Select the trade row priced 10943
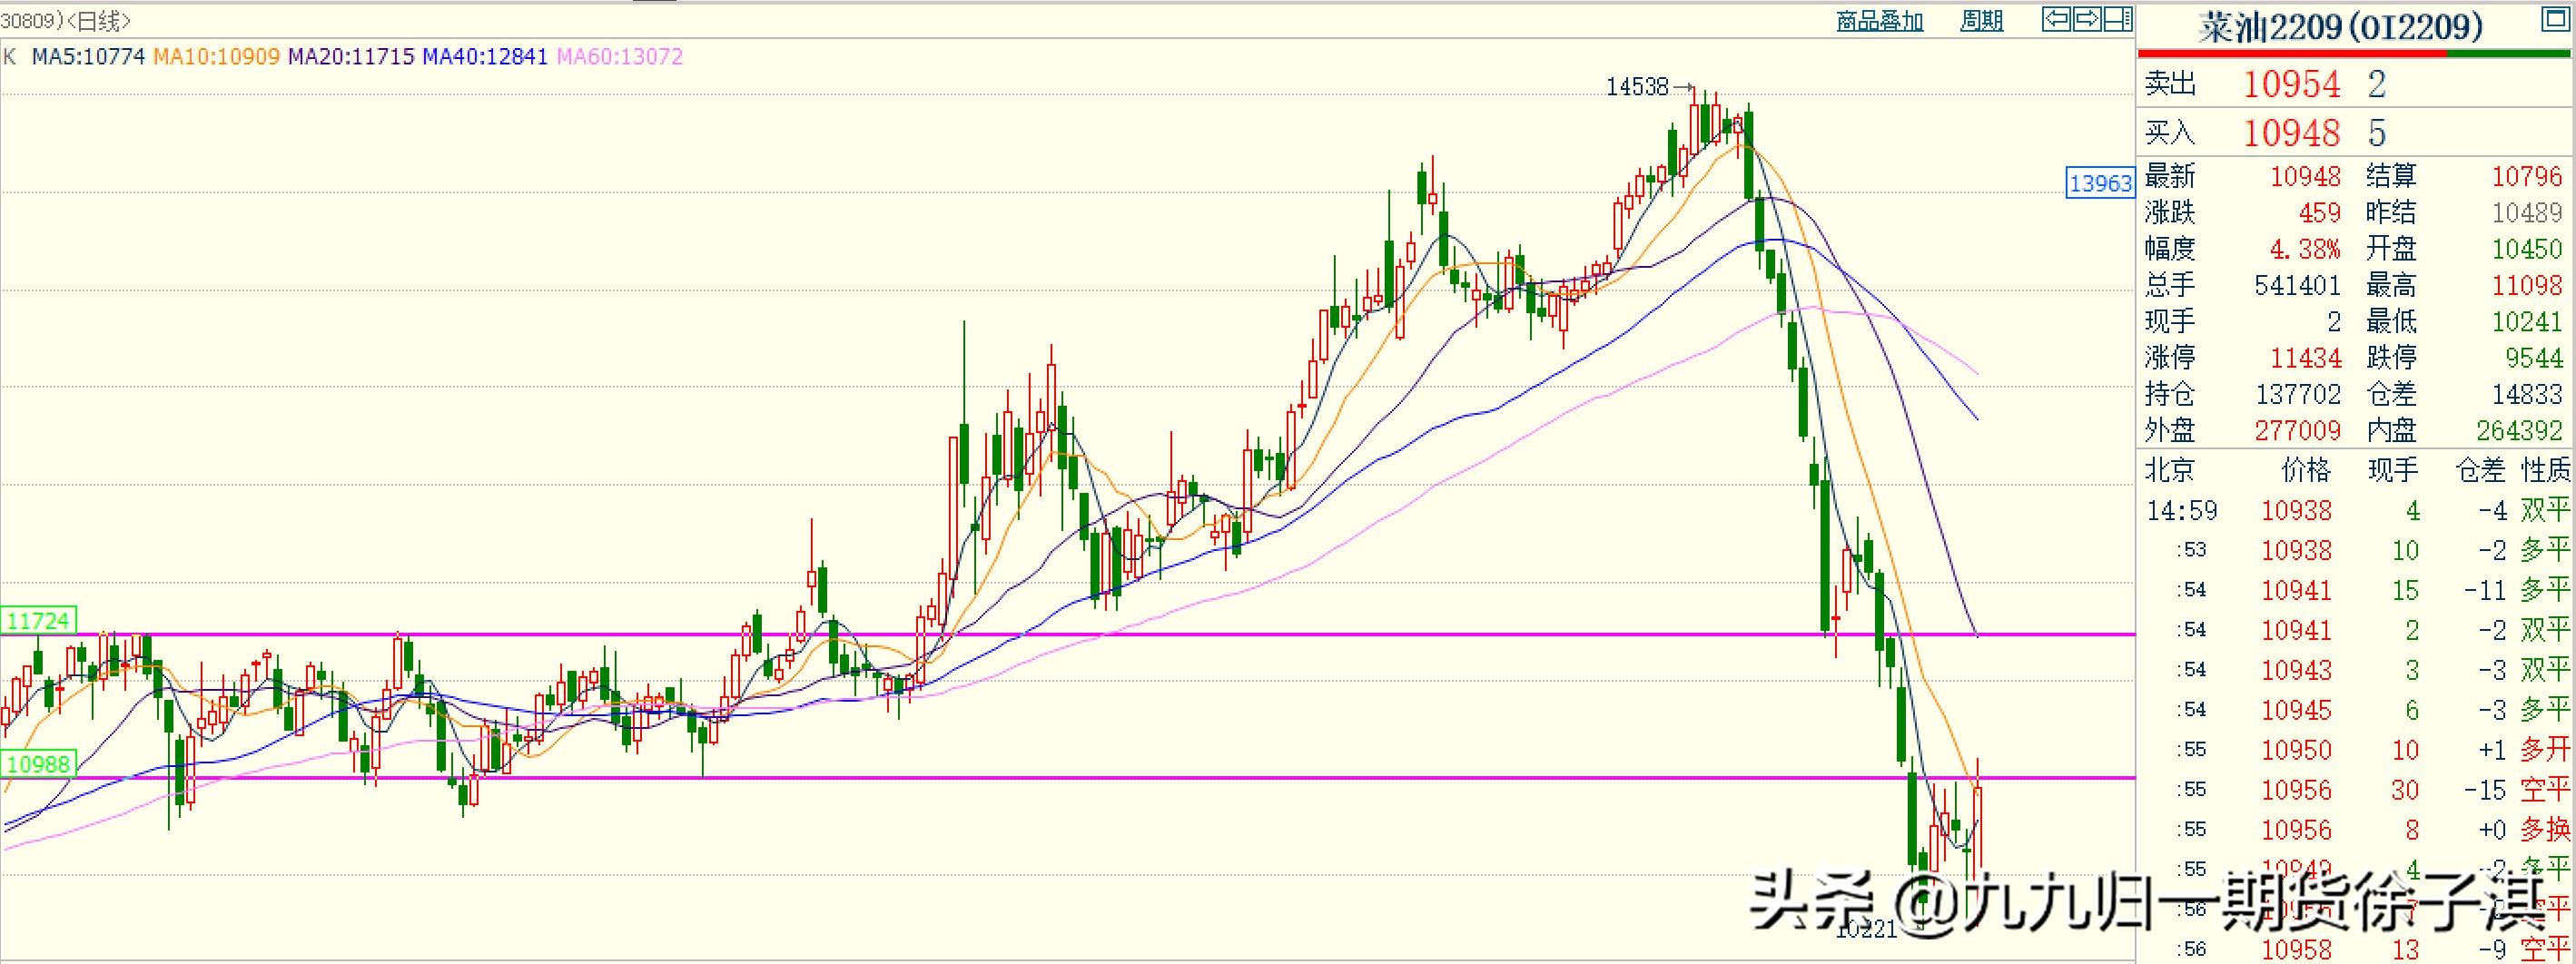Viewport: 2576px width, 964px height. (x=2357, y=670)
